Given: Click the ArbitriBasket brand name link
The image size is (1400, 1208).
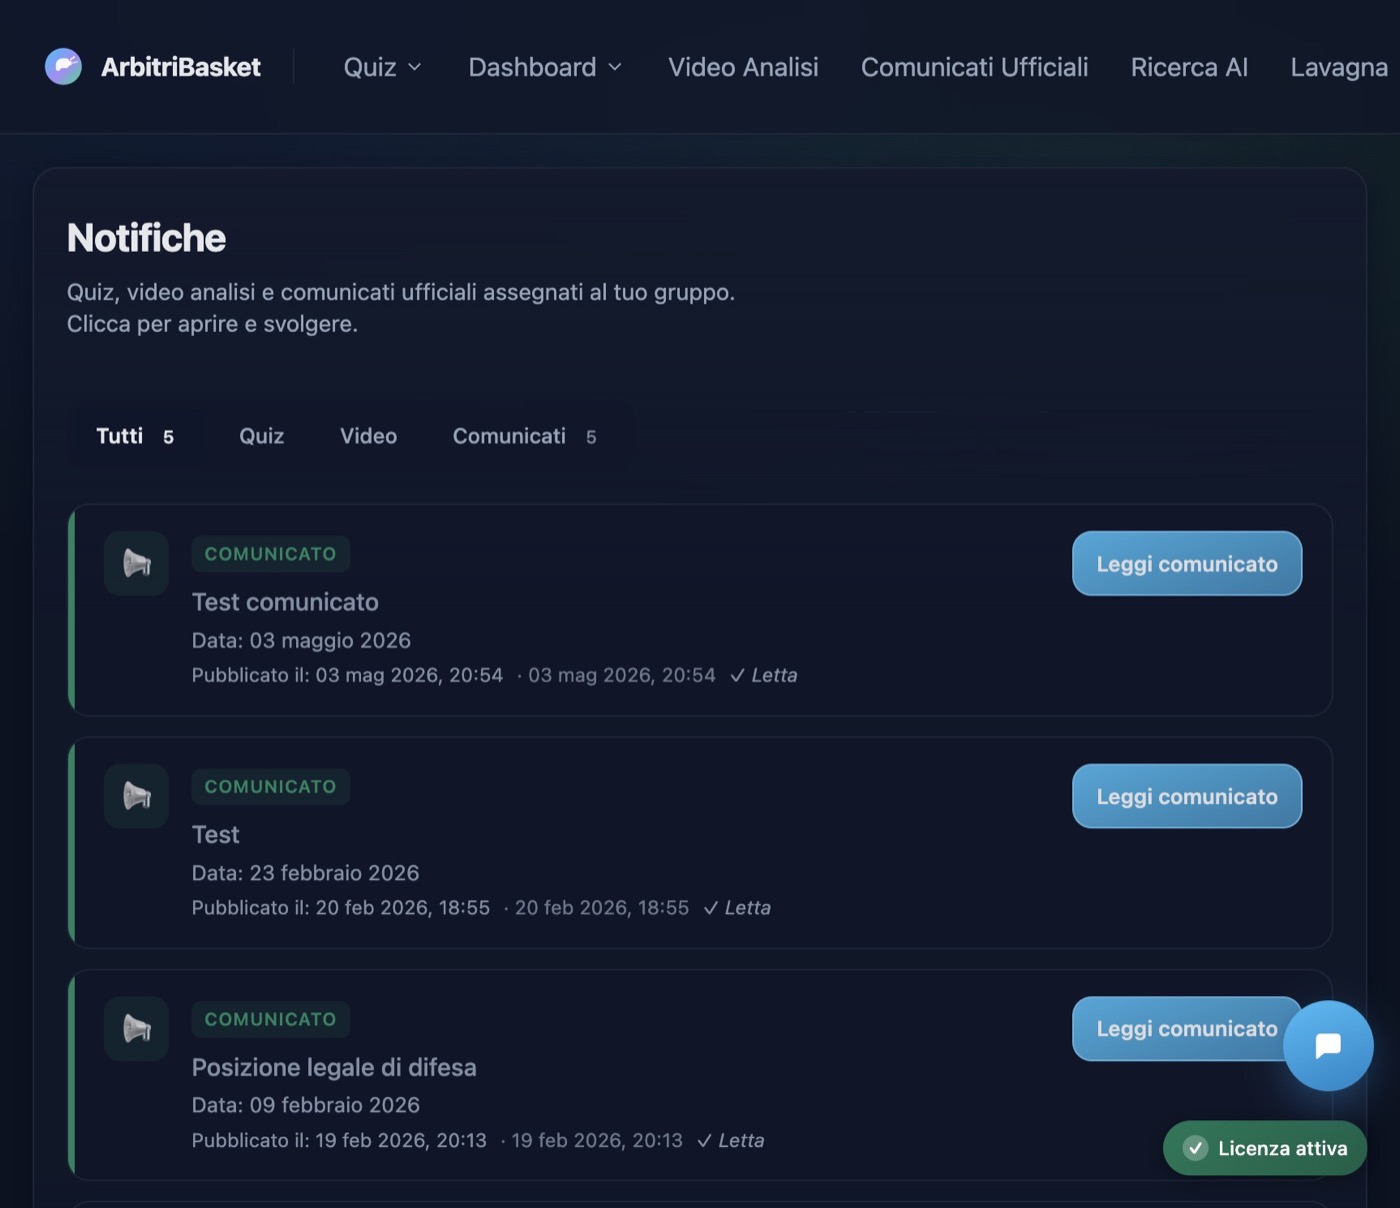Looking at the screenshot, I should coord(181,67).
